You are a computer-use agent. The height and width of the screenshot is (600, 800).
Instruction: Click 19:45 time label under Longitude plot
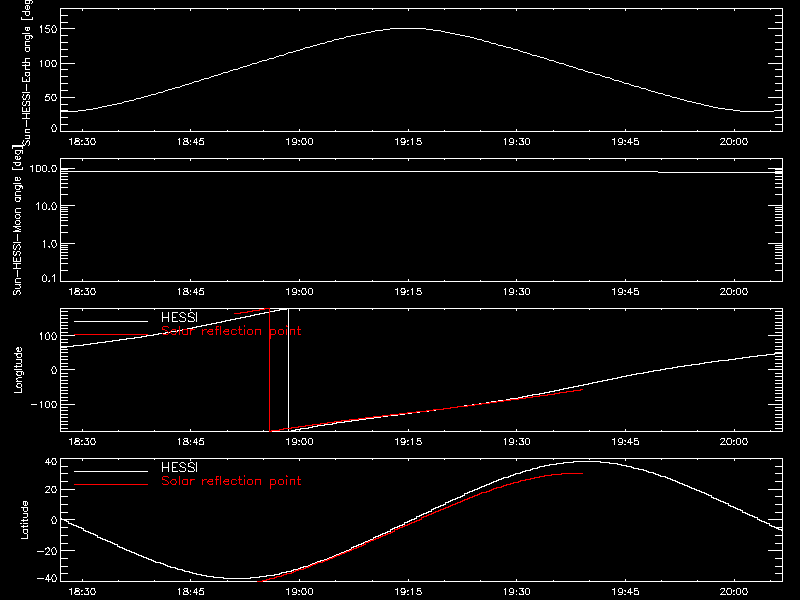click(x=625, y=441)
